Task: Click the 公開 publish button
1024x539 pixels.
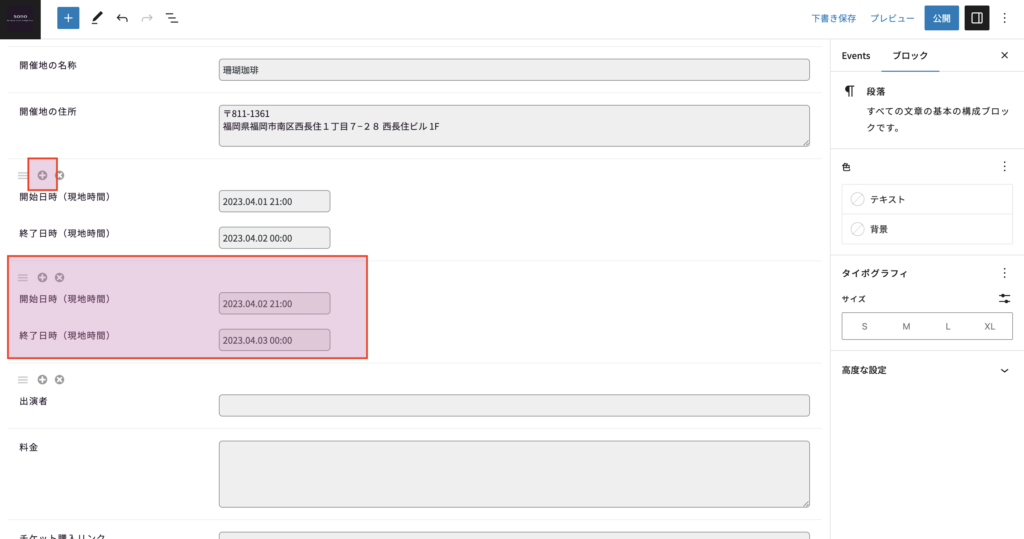Action: tap(941, 18)
